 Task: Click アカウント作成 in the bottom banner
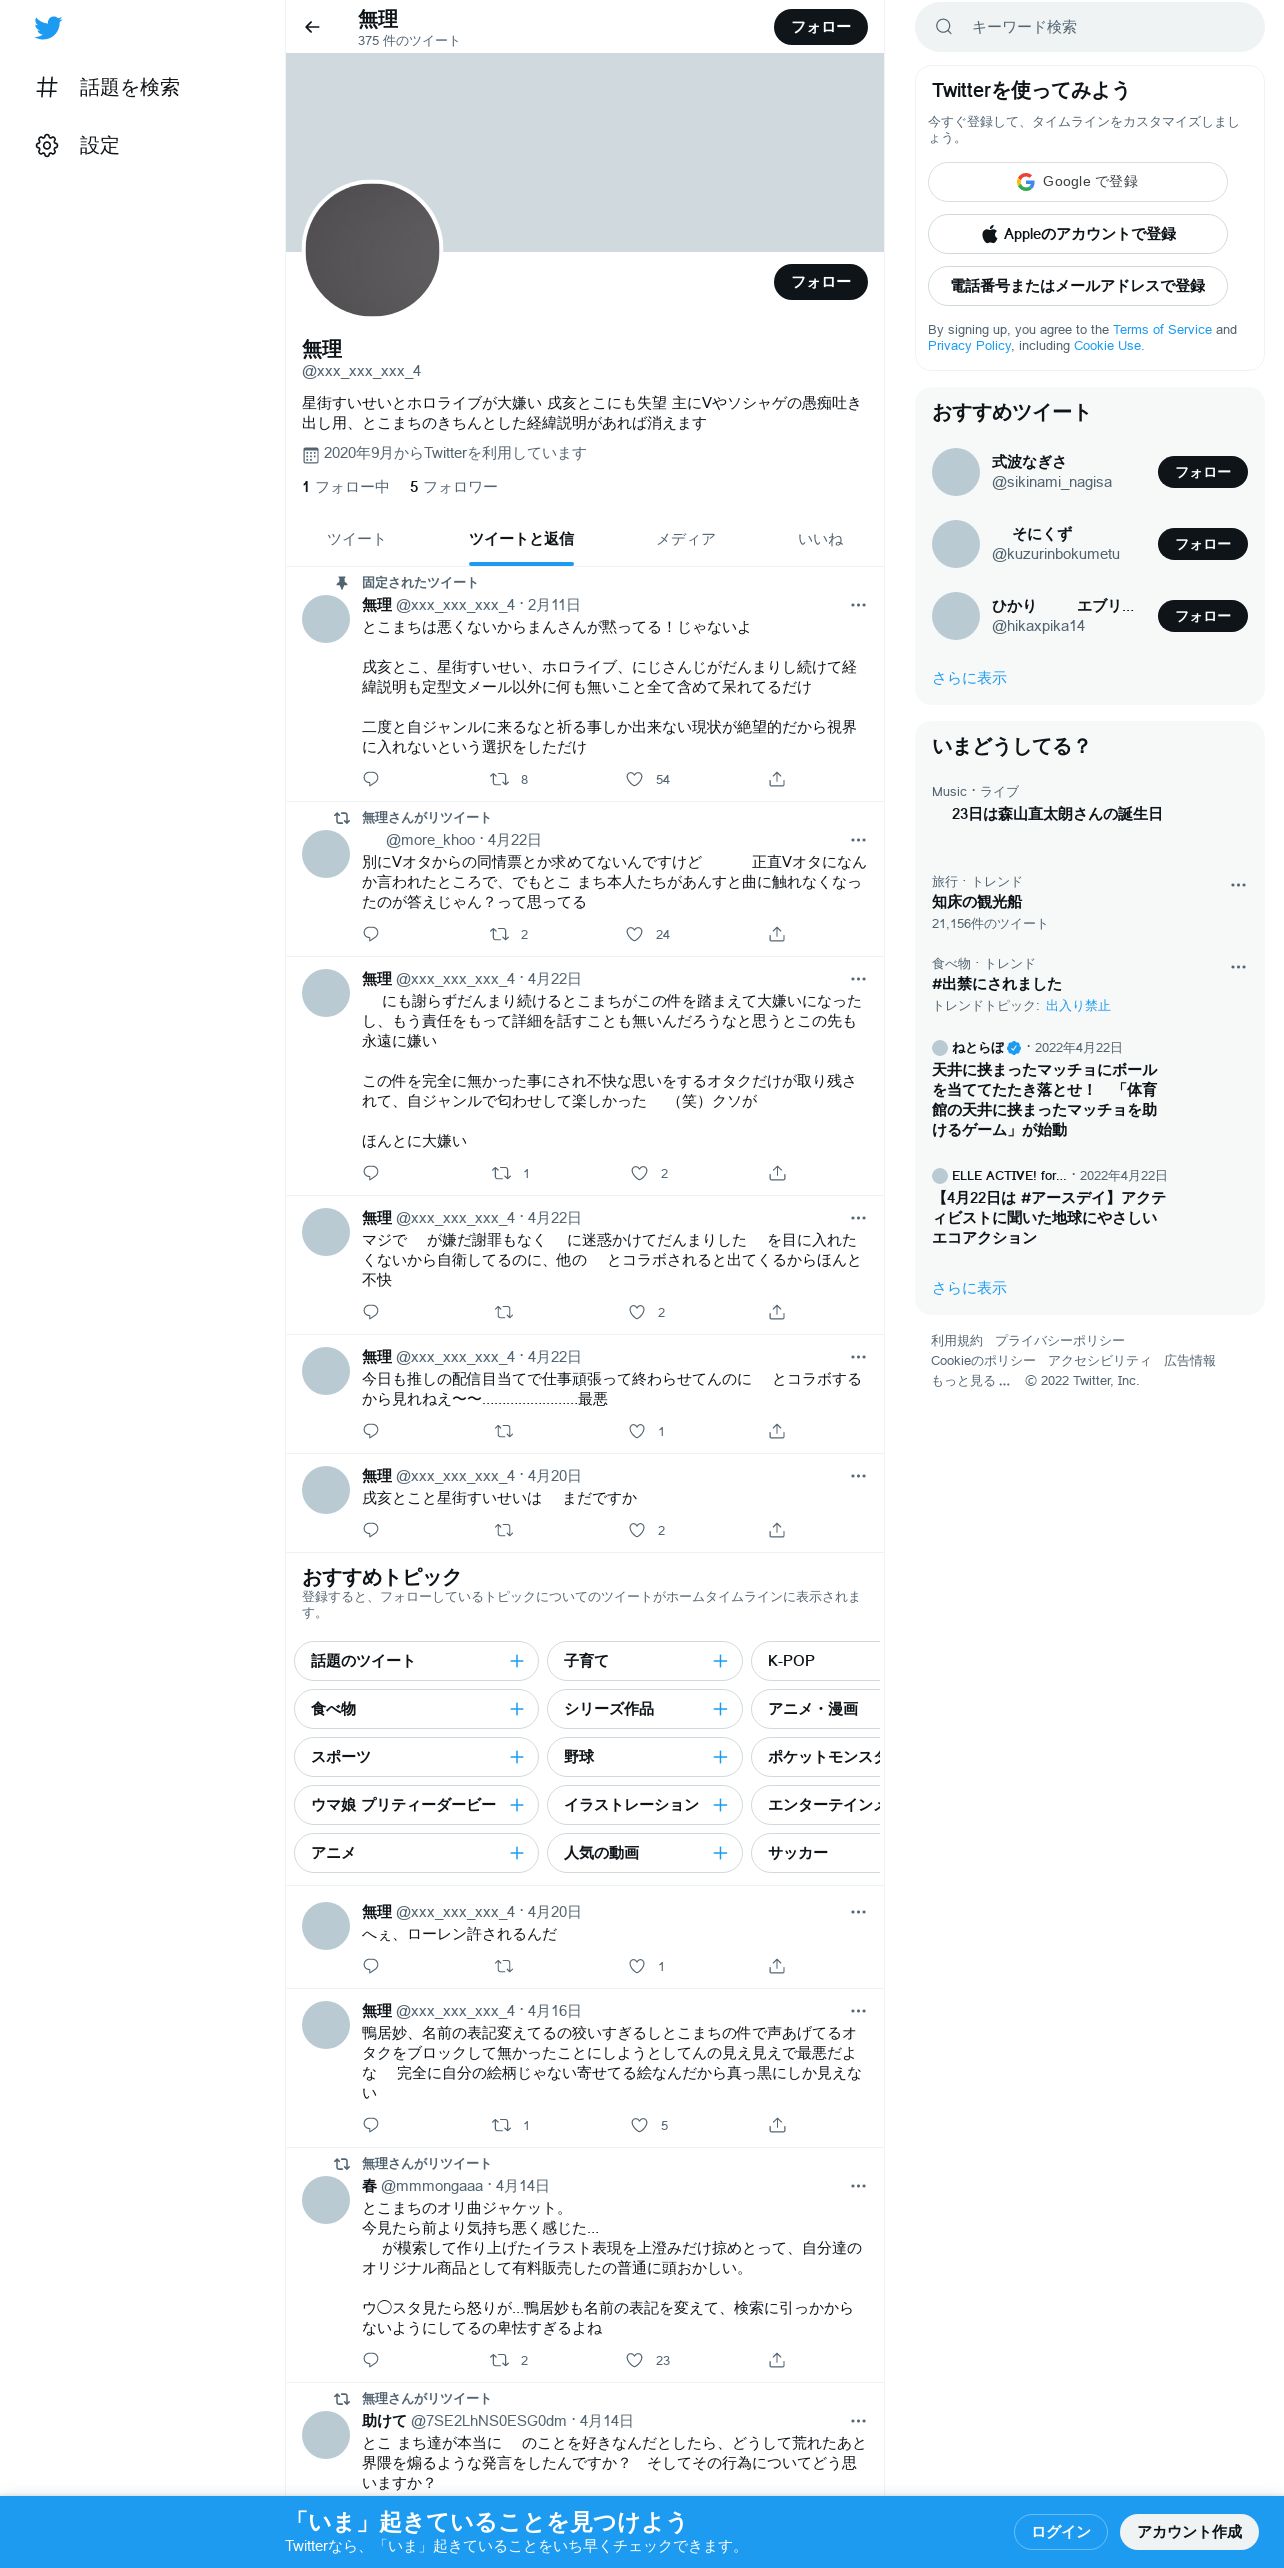pos(1189,2531)
